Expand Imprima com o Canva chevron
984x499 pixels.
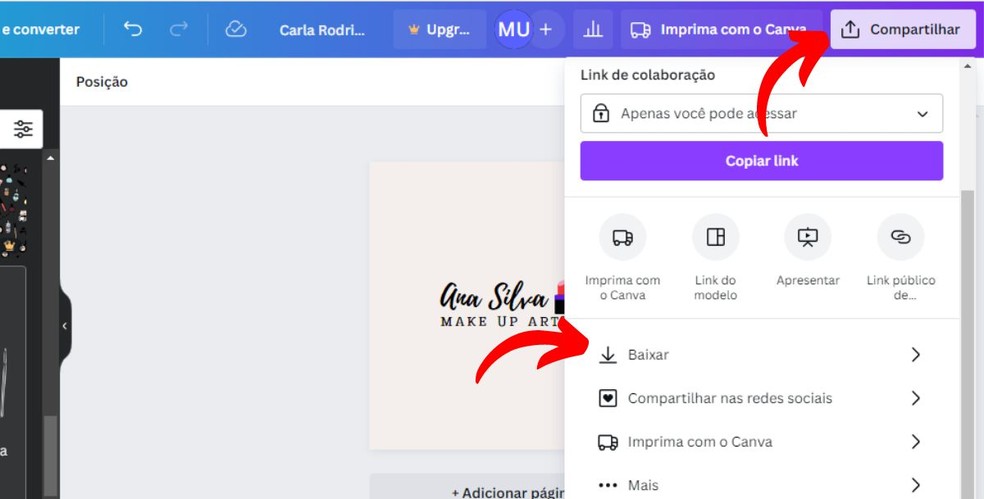916,442
